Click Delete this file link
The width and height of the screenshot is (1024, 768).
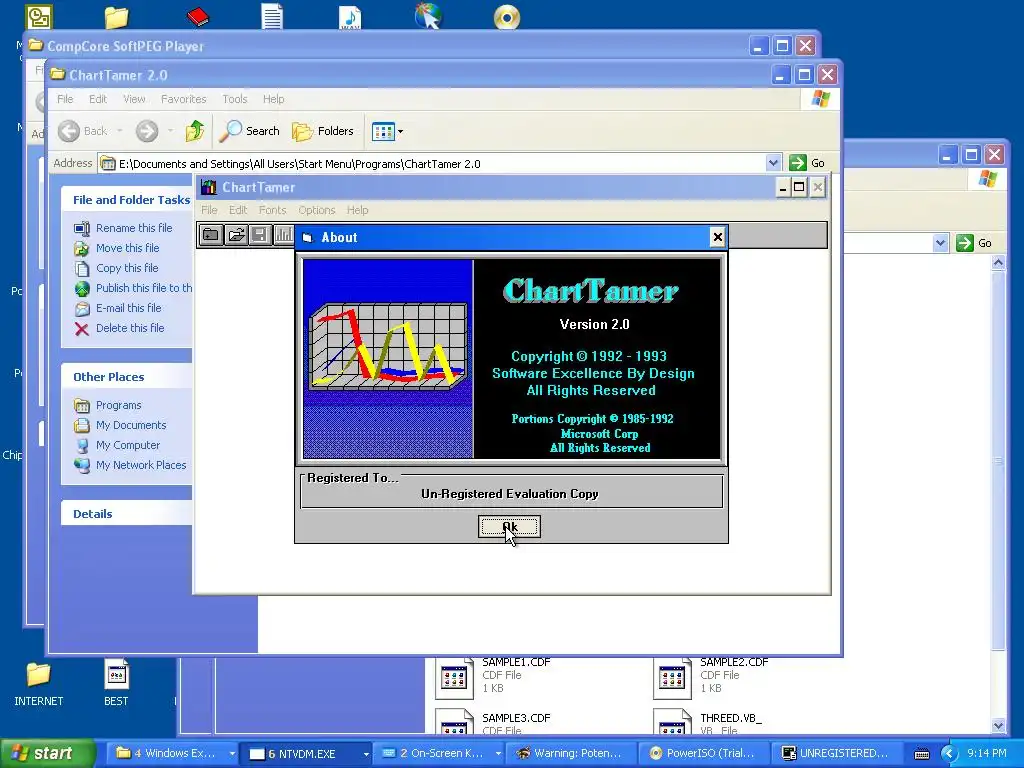tap(130, 328)
